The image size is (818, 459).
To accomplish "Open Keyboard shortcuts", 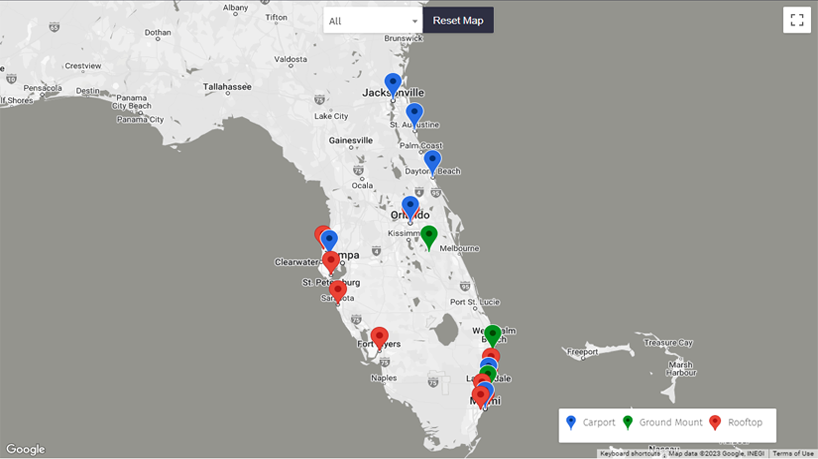I will [630, 454].
